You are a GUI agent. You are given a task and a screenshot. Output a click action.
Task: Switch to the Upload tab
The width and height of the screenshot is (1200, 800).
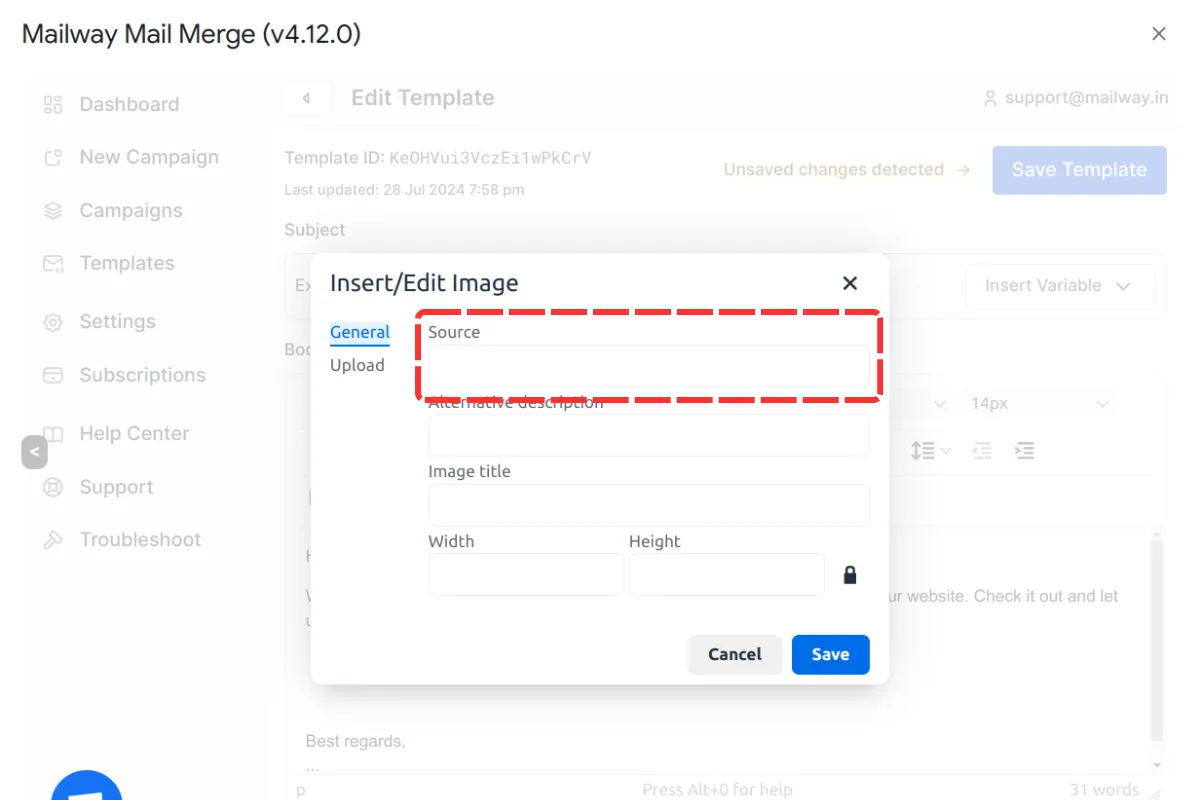(x=357, y=365)
